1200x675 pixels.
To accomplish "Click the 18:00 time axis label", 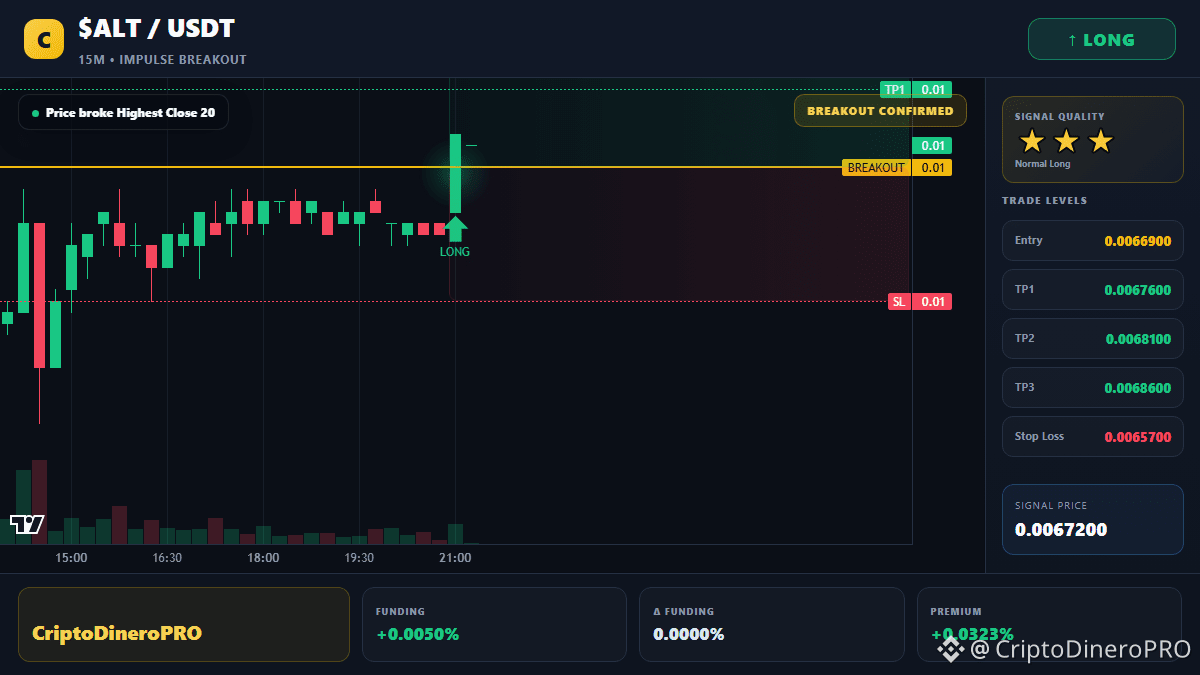I will pos(263,558).
